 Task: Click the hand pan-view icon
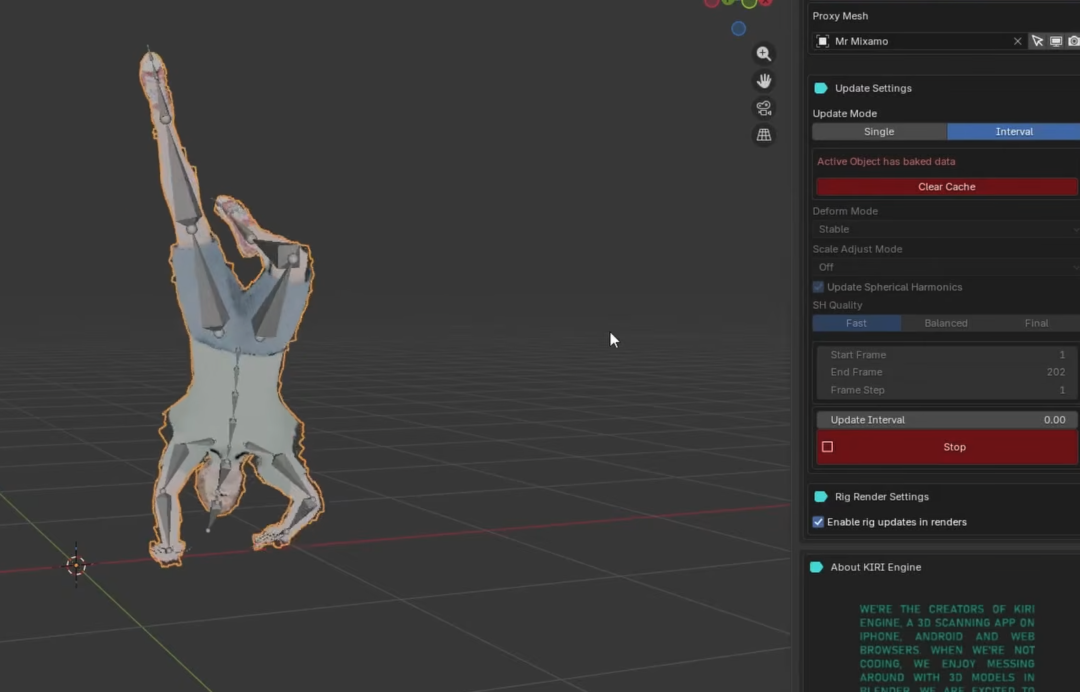763,81
